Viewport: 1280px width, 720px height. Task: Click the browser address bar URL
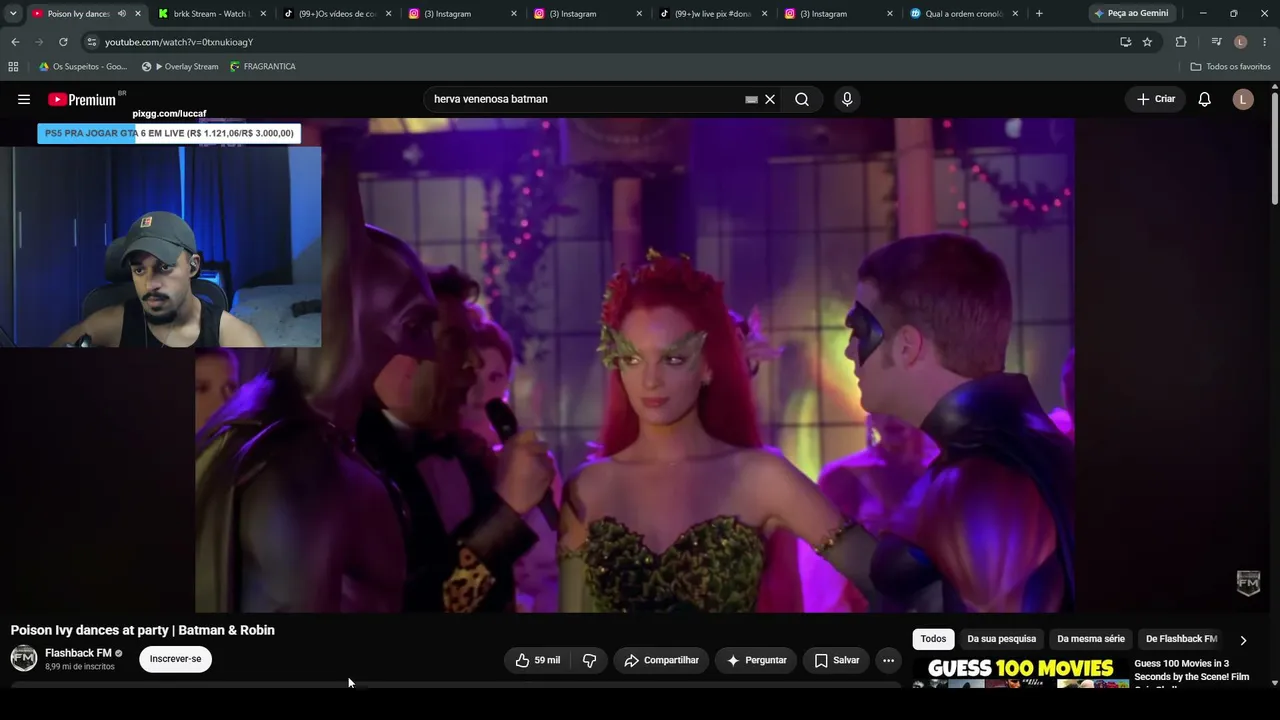pyautogui.click(x=179, y=42)
